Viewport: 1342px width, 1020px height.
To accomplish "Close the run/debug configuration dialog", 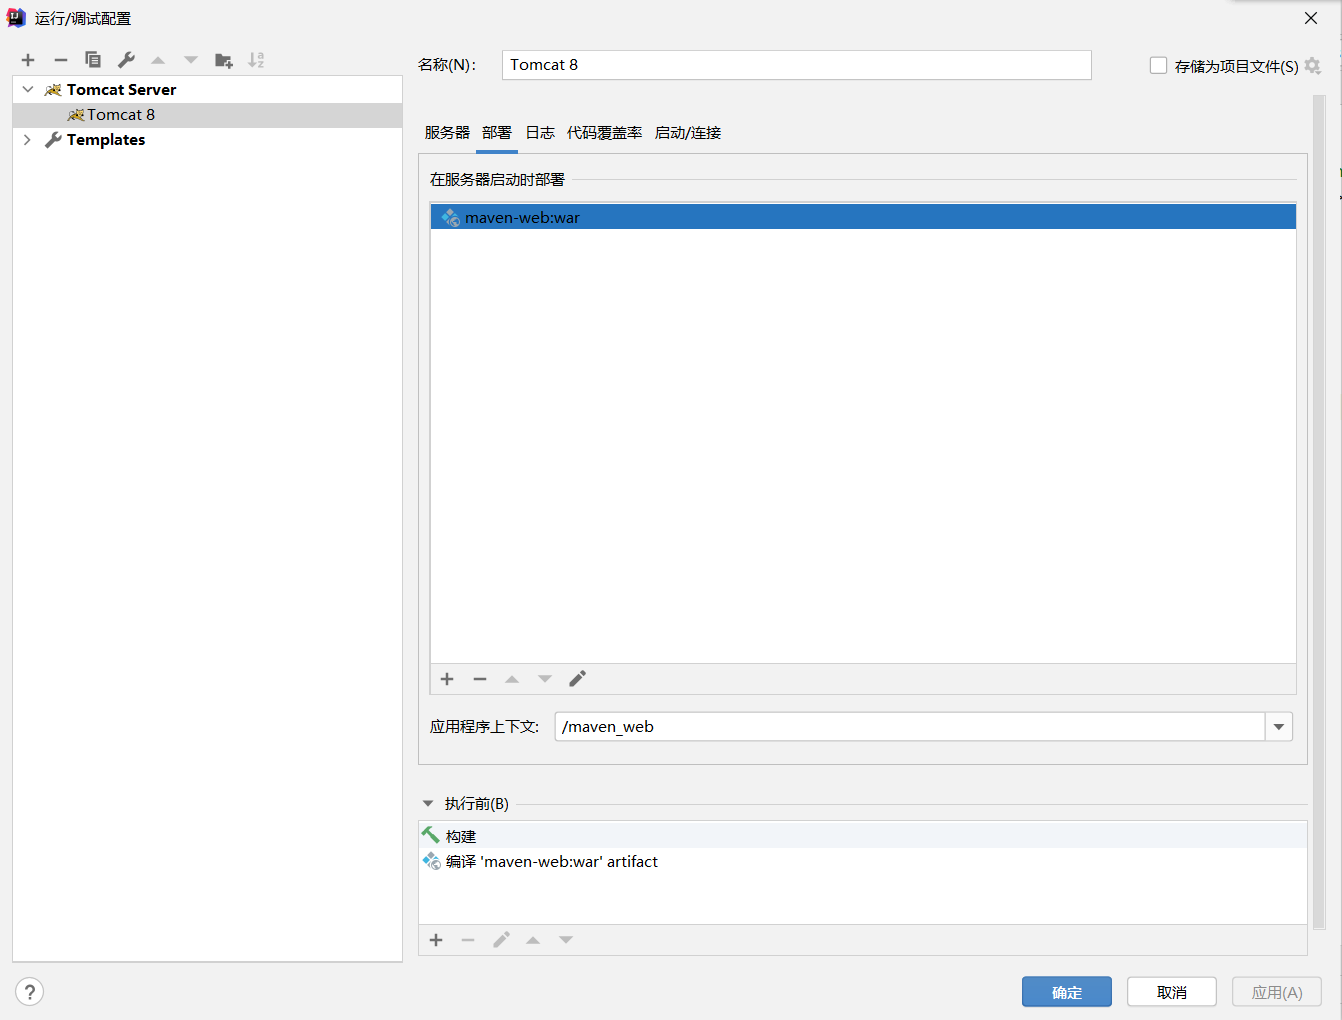I will pyautogui.click(x=1311, y=18).
